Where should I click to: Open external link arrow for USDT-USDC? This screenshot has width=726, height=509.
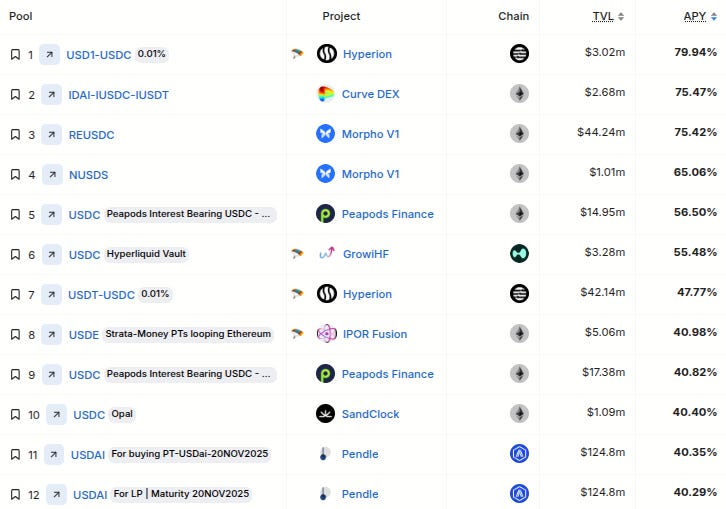coord(51,295)
